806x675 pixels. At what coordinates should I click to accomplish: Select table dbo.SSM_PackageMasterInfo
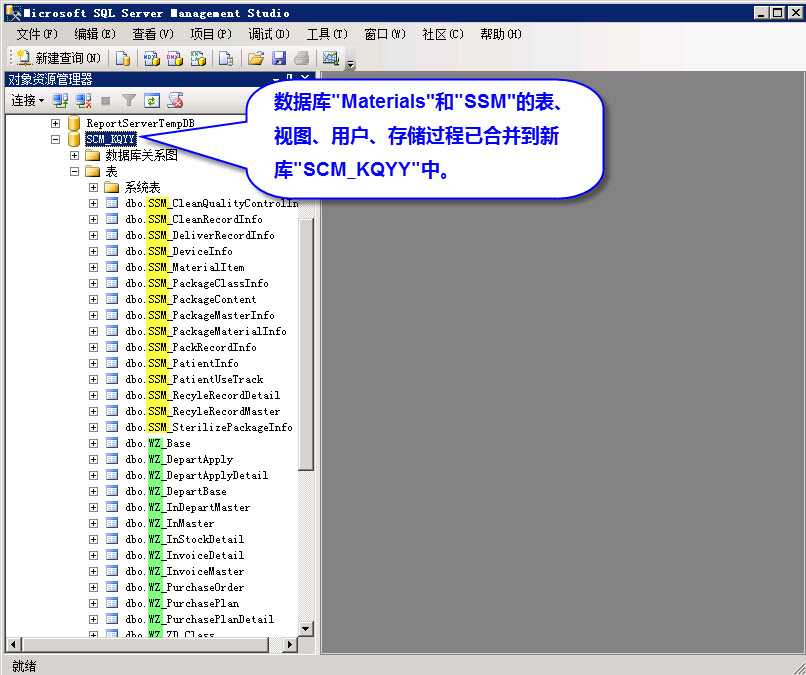coord(200,315)
